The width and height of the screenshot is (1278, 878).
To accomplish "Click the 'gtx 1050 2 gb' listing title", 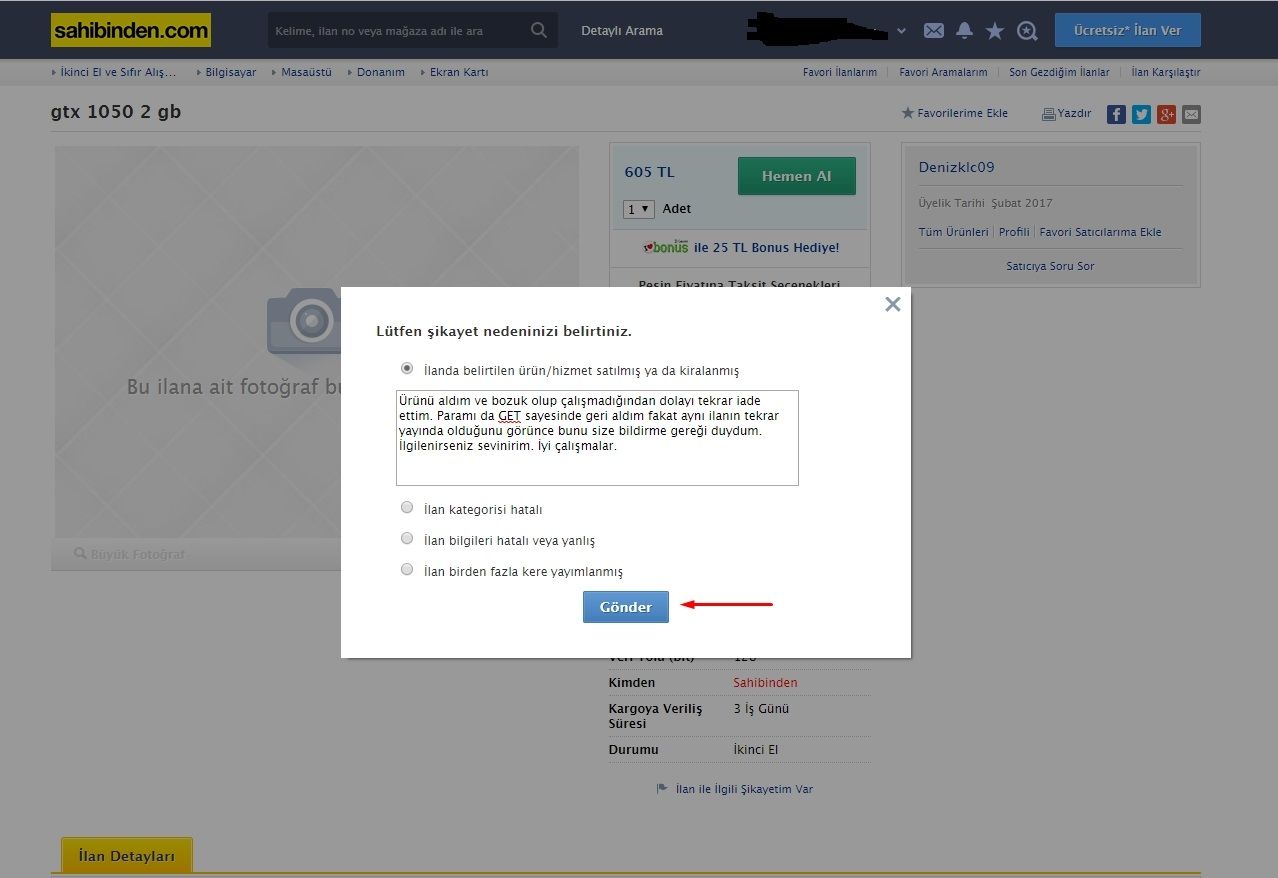I will pos(116,112).
